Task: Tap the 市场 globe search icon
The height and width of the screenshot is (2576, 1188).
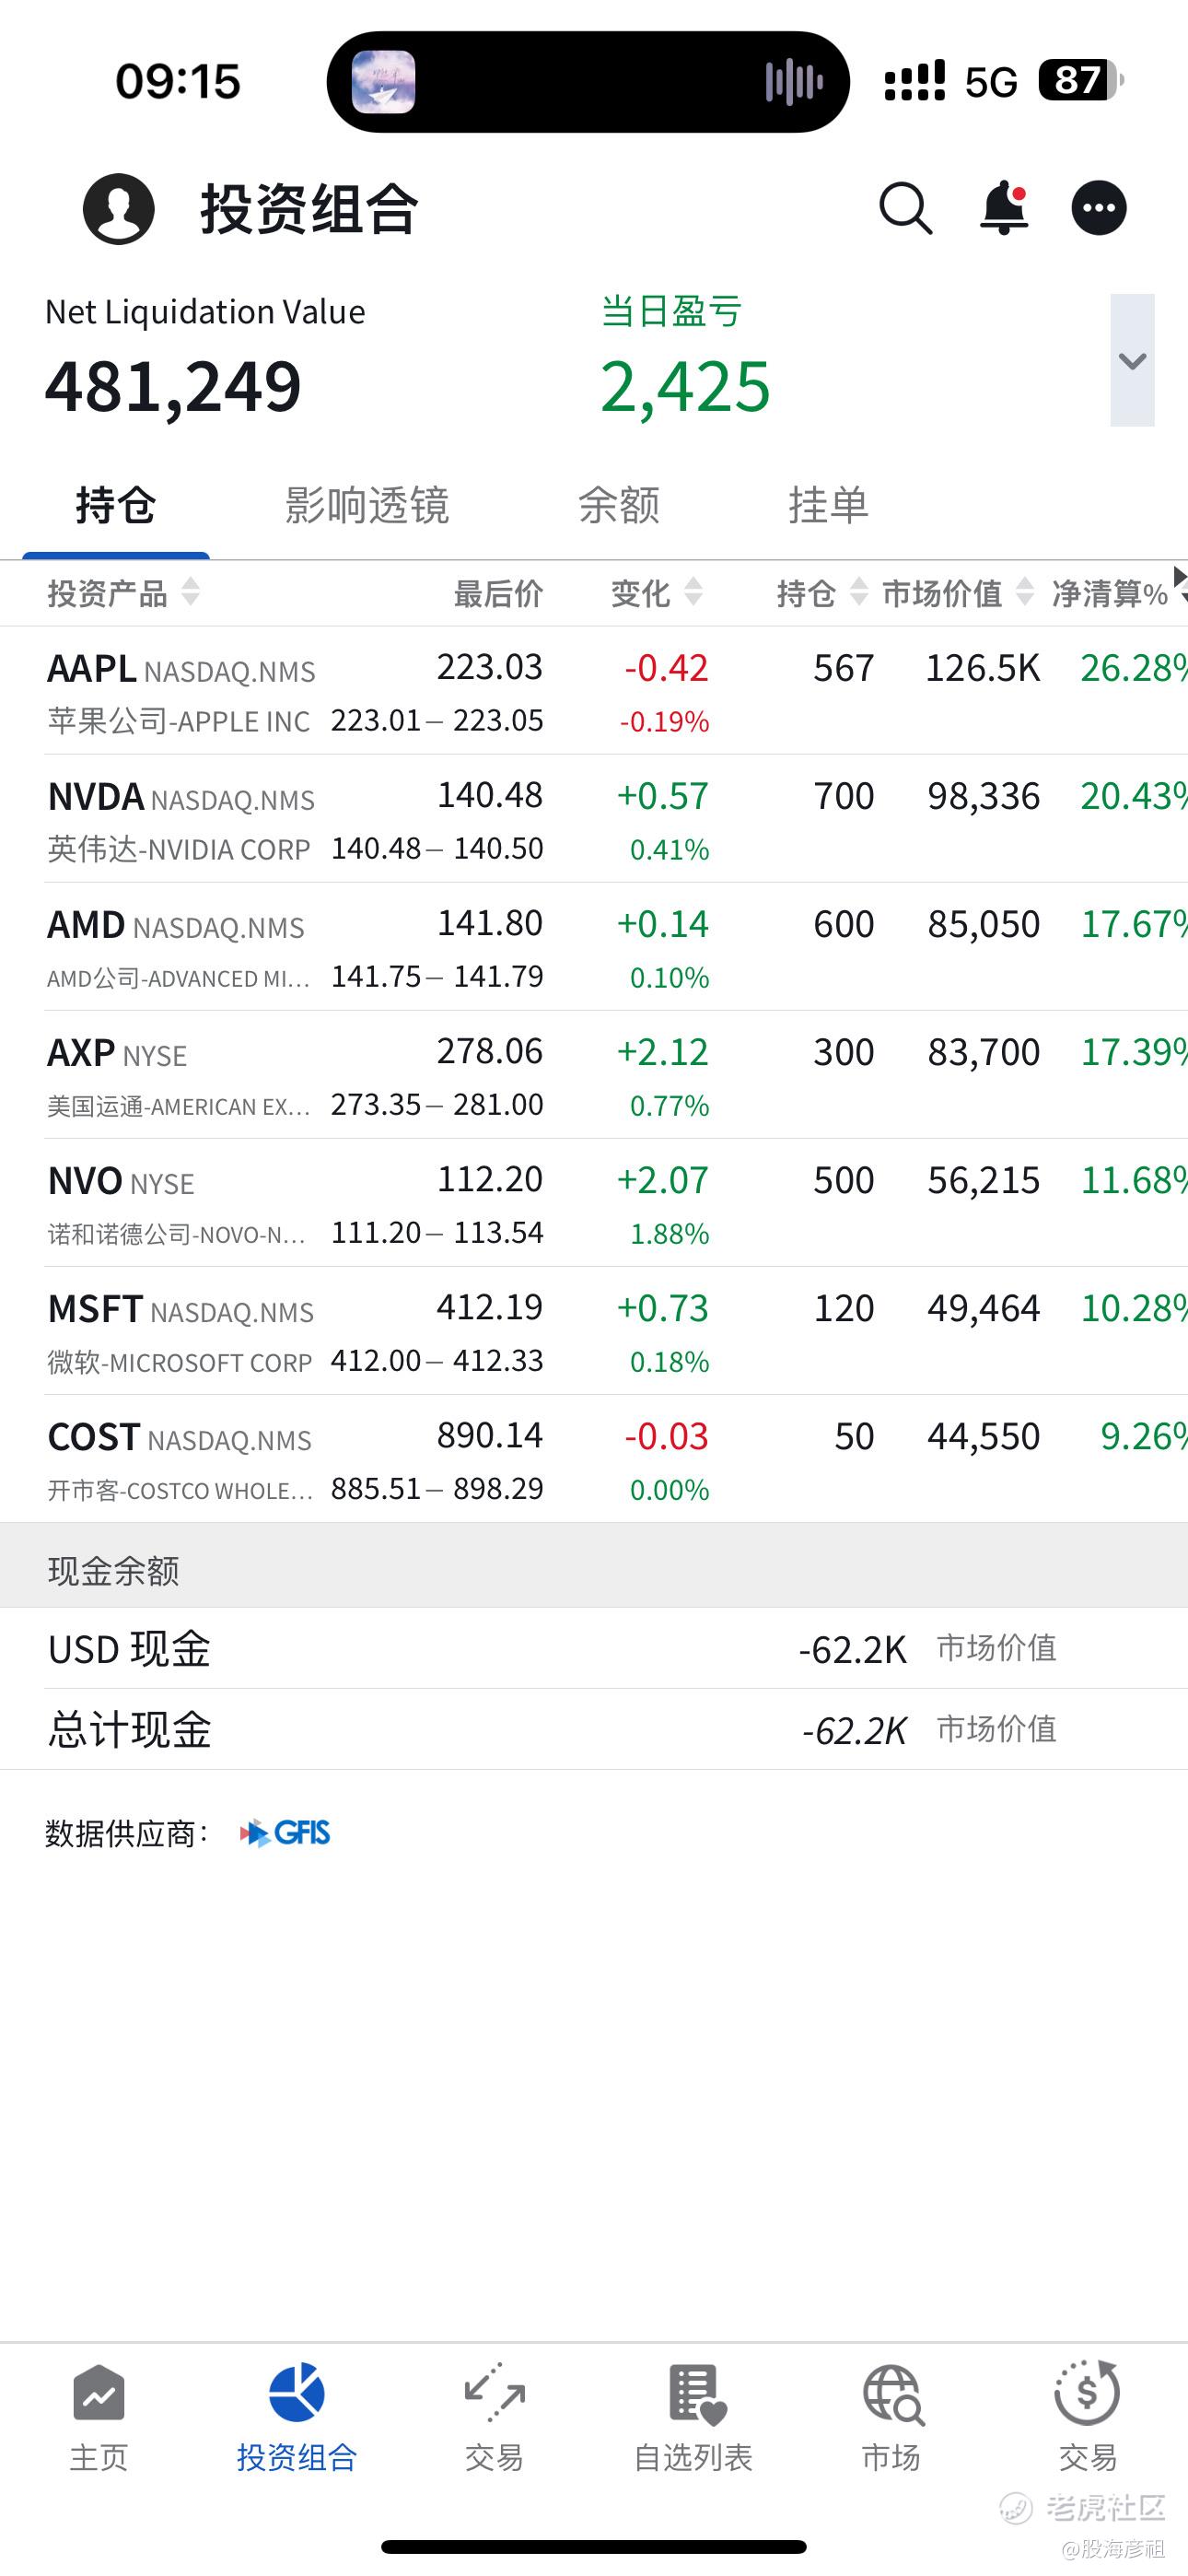Action: (x=892, y=2394)
